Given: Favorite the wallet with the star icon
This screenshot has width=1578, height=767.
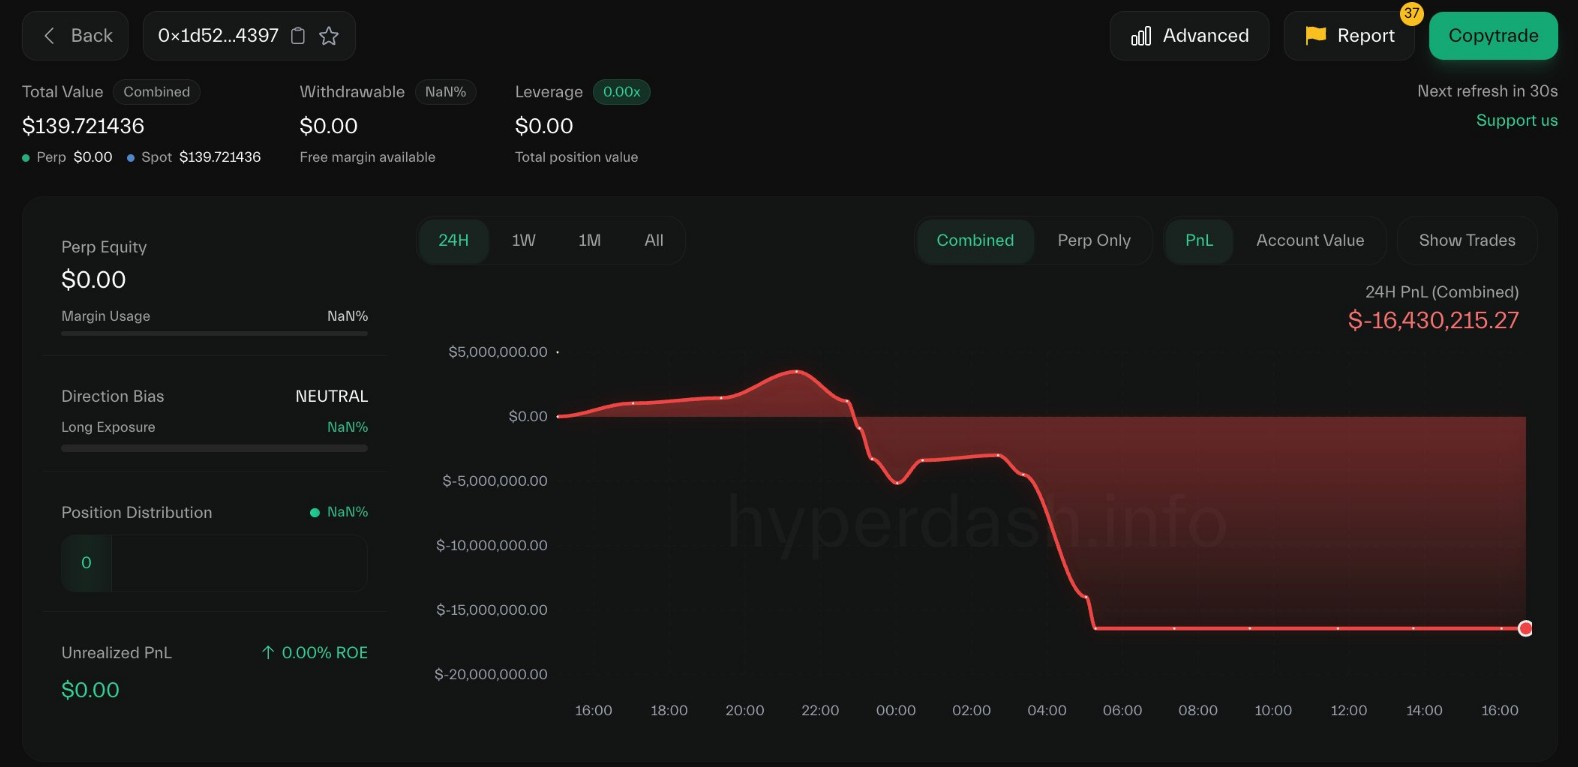Looking at the screenshot, I should click(329, 36).
